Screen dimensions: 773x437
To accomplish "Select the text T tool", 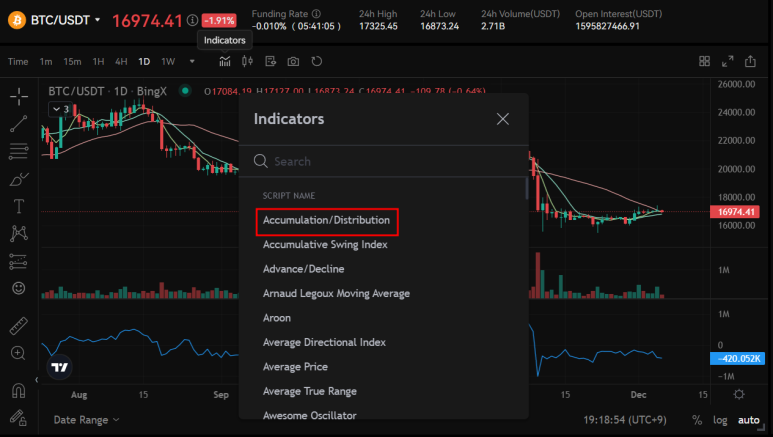I will click(19, 206).
